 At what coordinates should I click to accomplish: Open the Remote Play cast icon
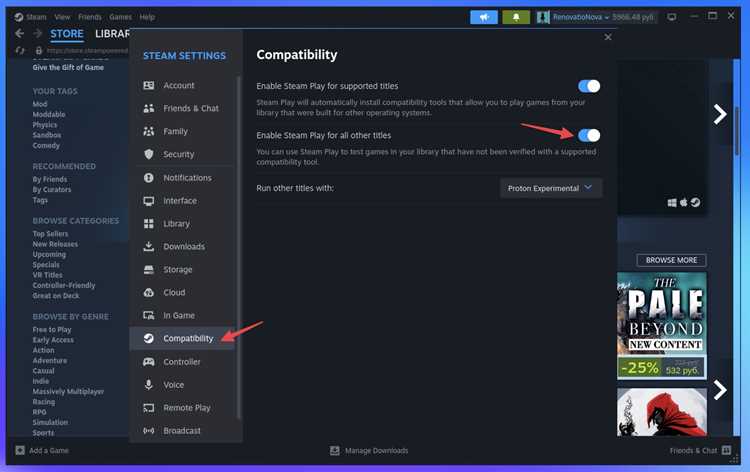[149, 408]
